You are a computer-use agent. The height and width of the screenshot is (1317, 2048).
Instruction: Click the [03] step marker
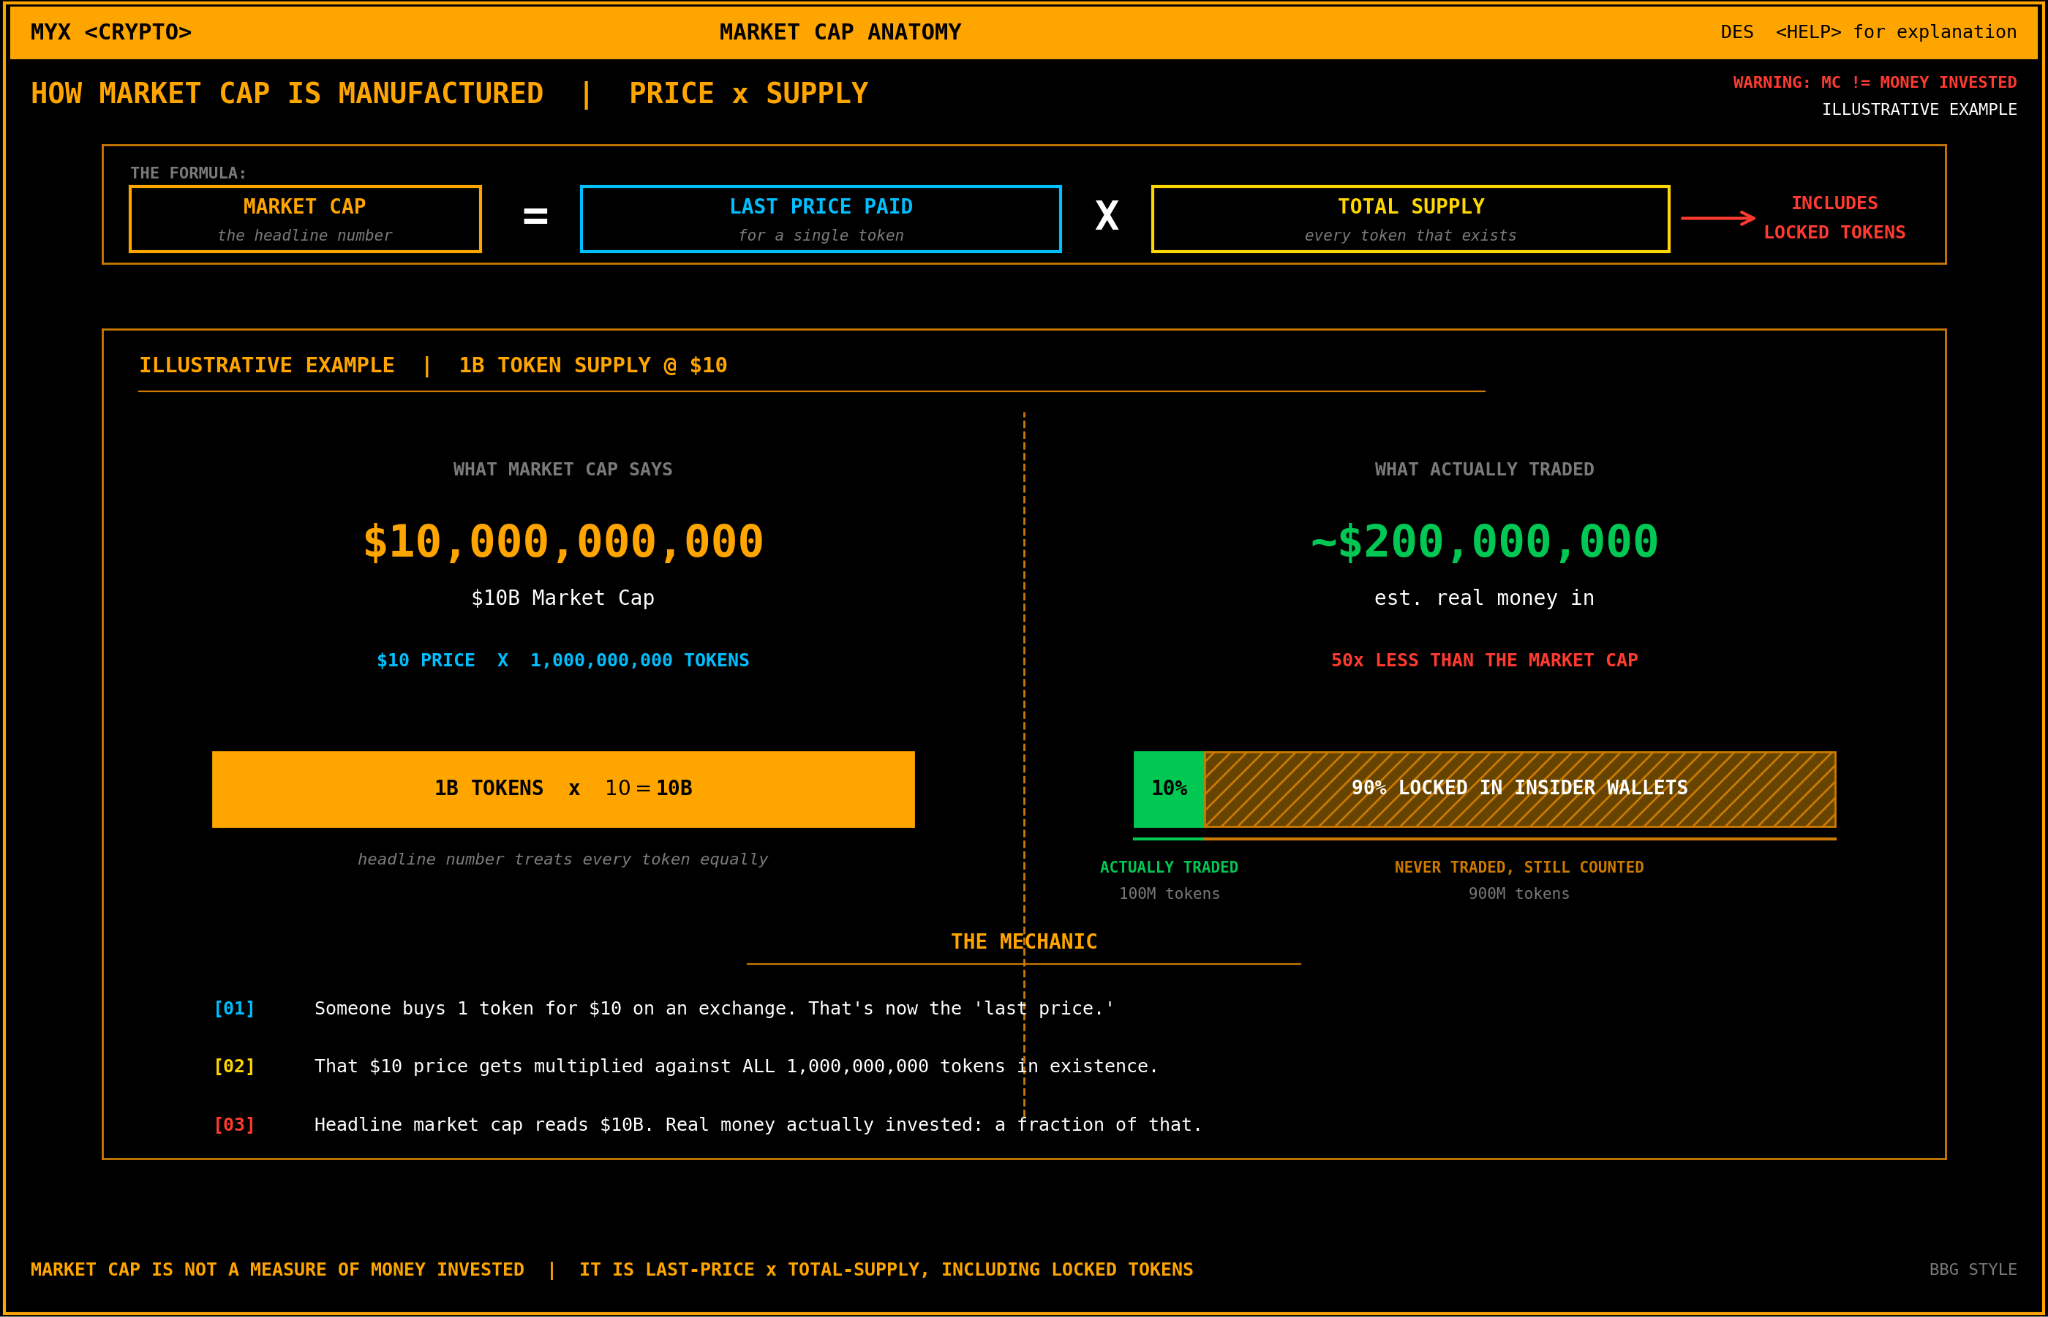[234, 1125]
